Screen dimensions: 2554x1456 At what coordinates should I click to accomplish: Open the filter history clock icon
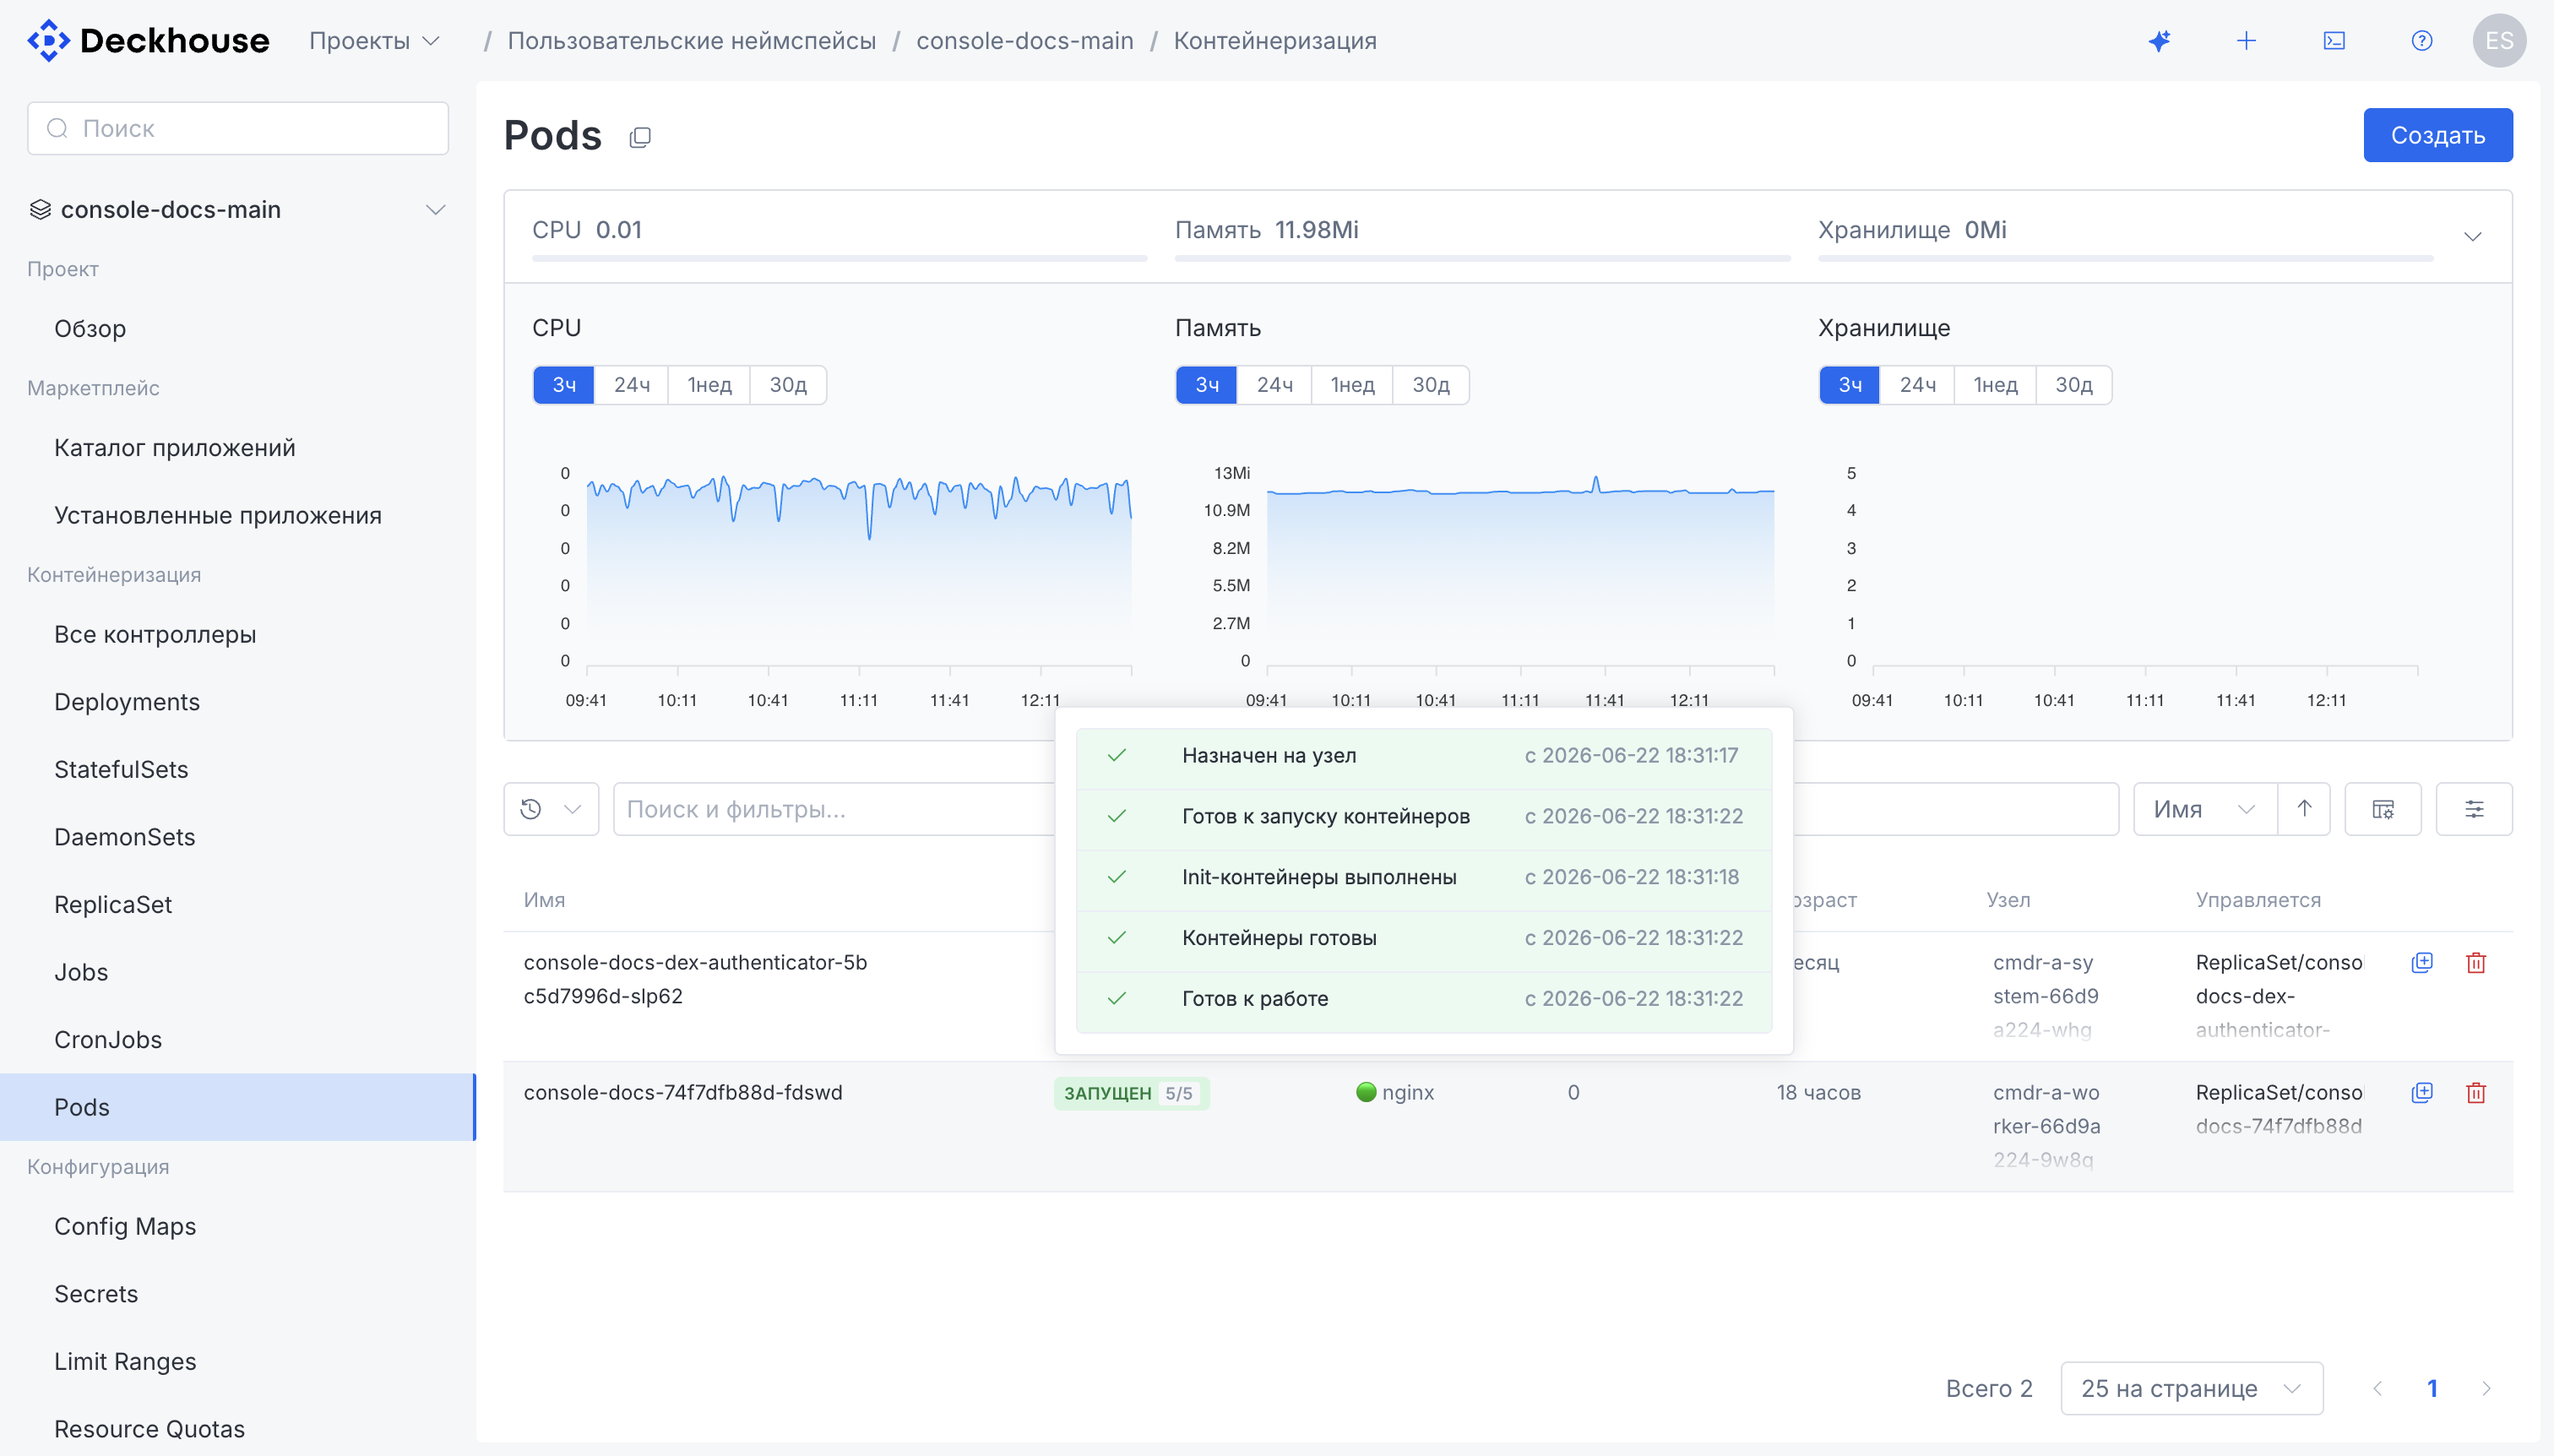pyautogui.click(x=531, y=809)
